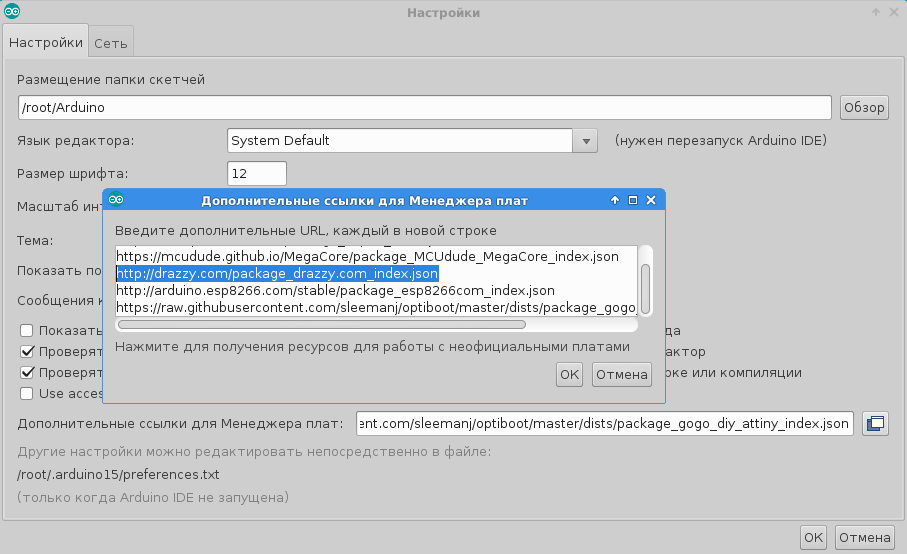Select the Настройки tab
This screenshot has width=907, height=554.
pos(46,43)
